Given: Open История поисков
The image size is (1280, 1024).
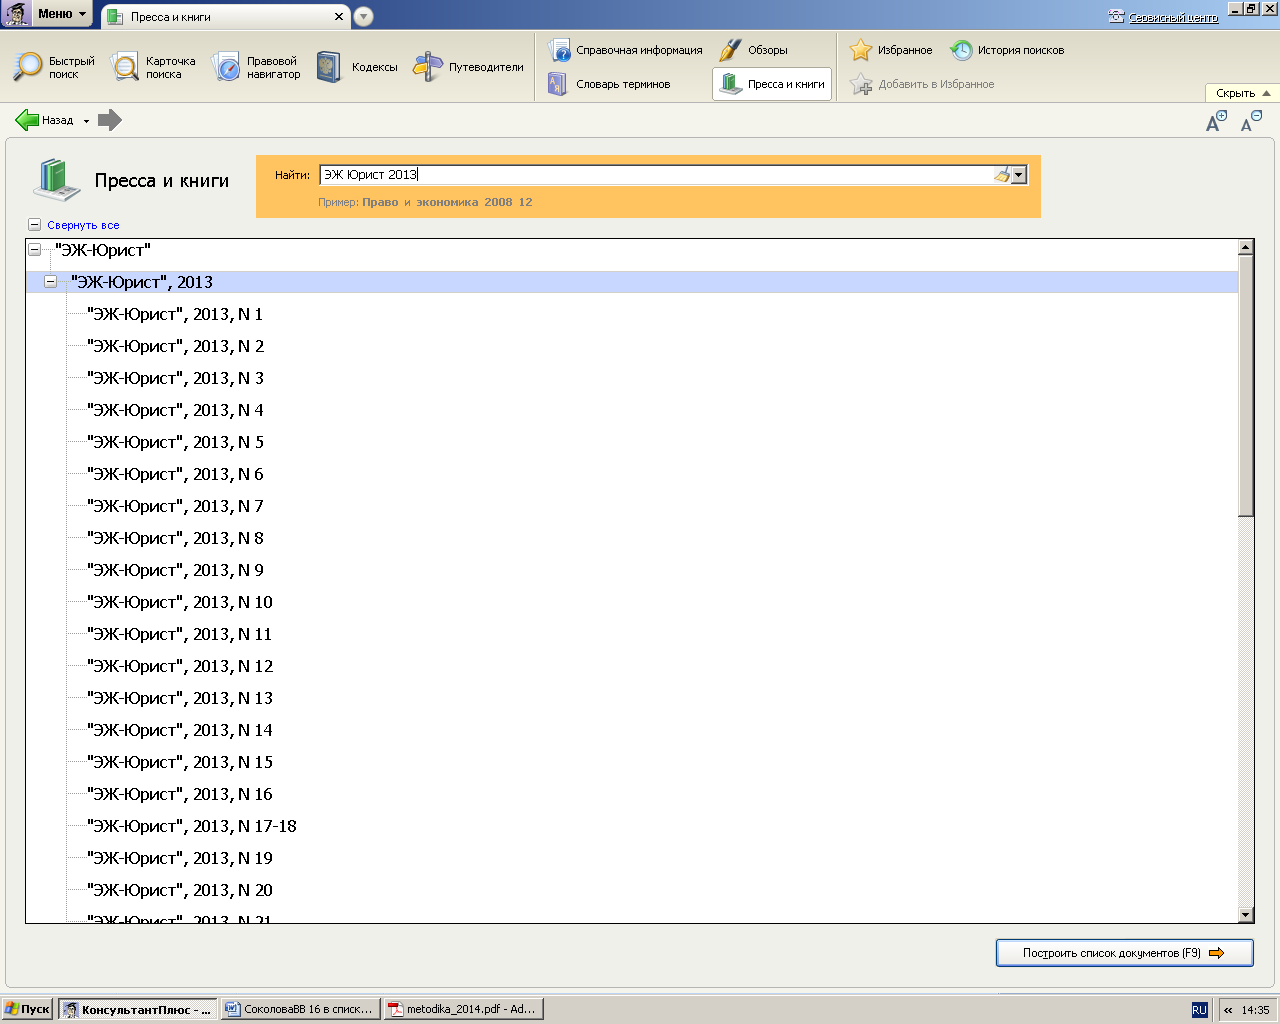Looking at the screenshot, I should click(1006, 50).
